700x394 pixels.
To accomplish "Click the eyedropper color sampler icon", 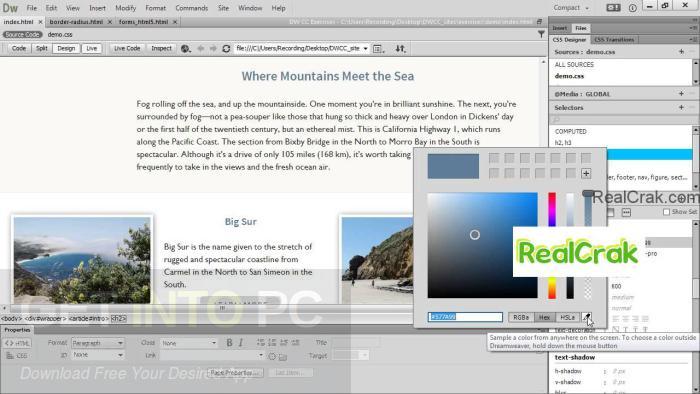I will click(x=587, y=317).
